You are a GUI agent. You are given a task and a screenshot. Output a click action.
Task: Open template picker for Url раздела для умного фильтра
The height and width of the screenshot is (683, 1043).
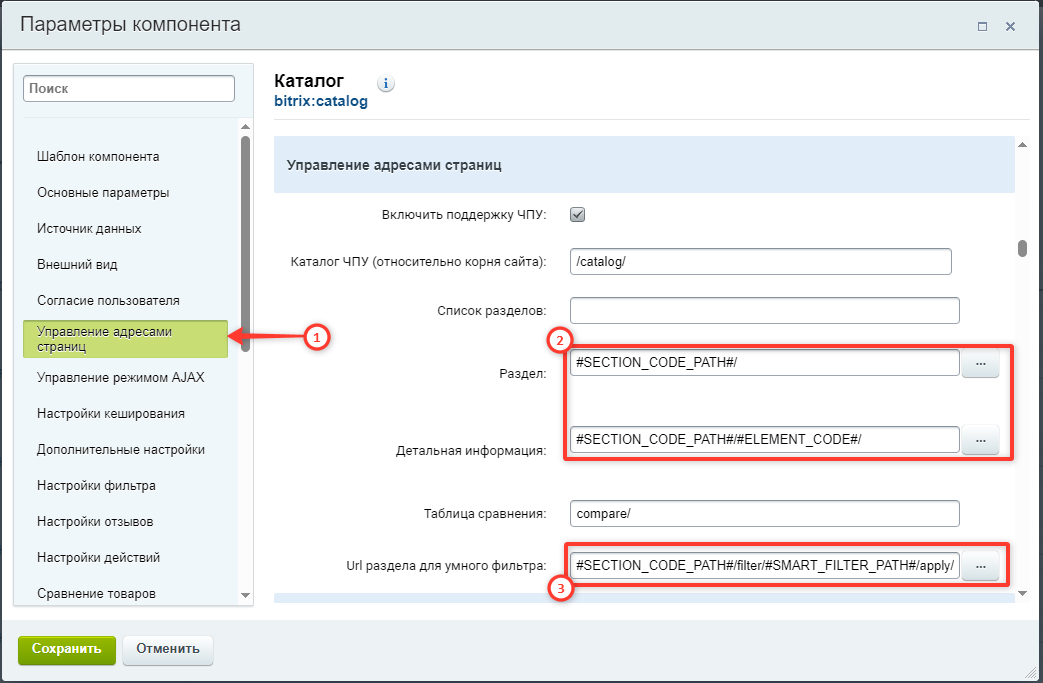[x=980, y=565]
